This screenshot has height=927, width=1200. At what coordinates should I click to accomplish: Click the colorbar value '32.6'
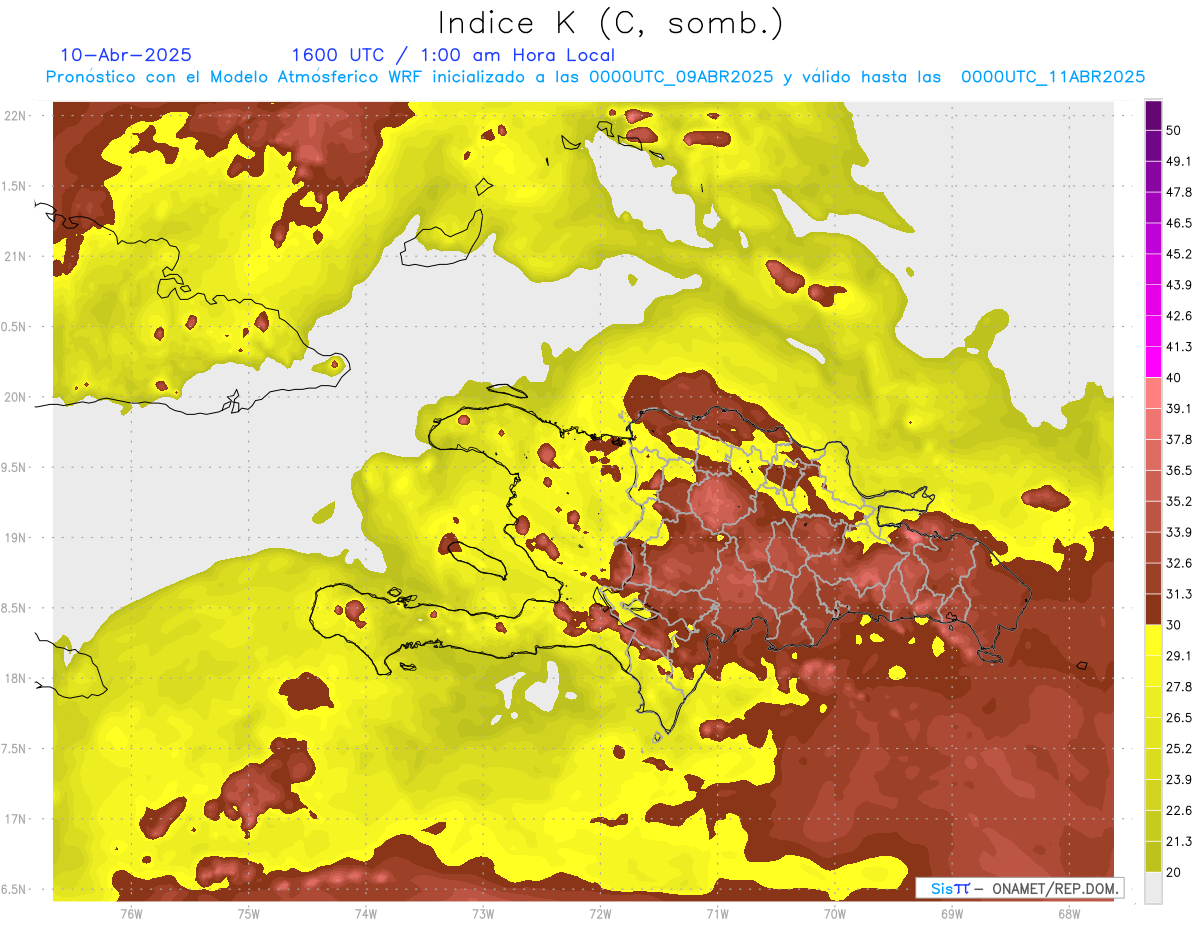coord(1179,563)
